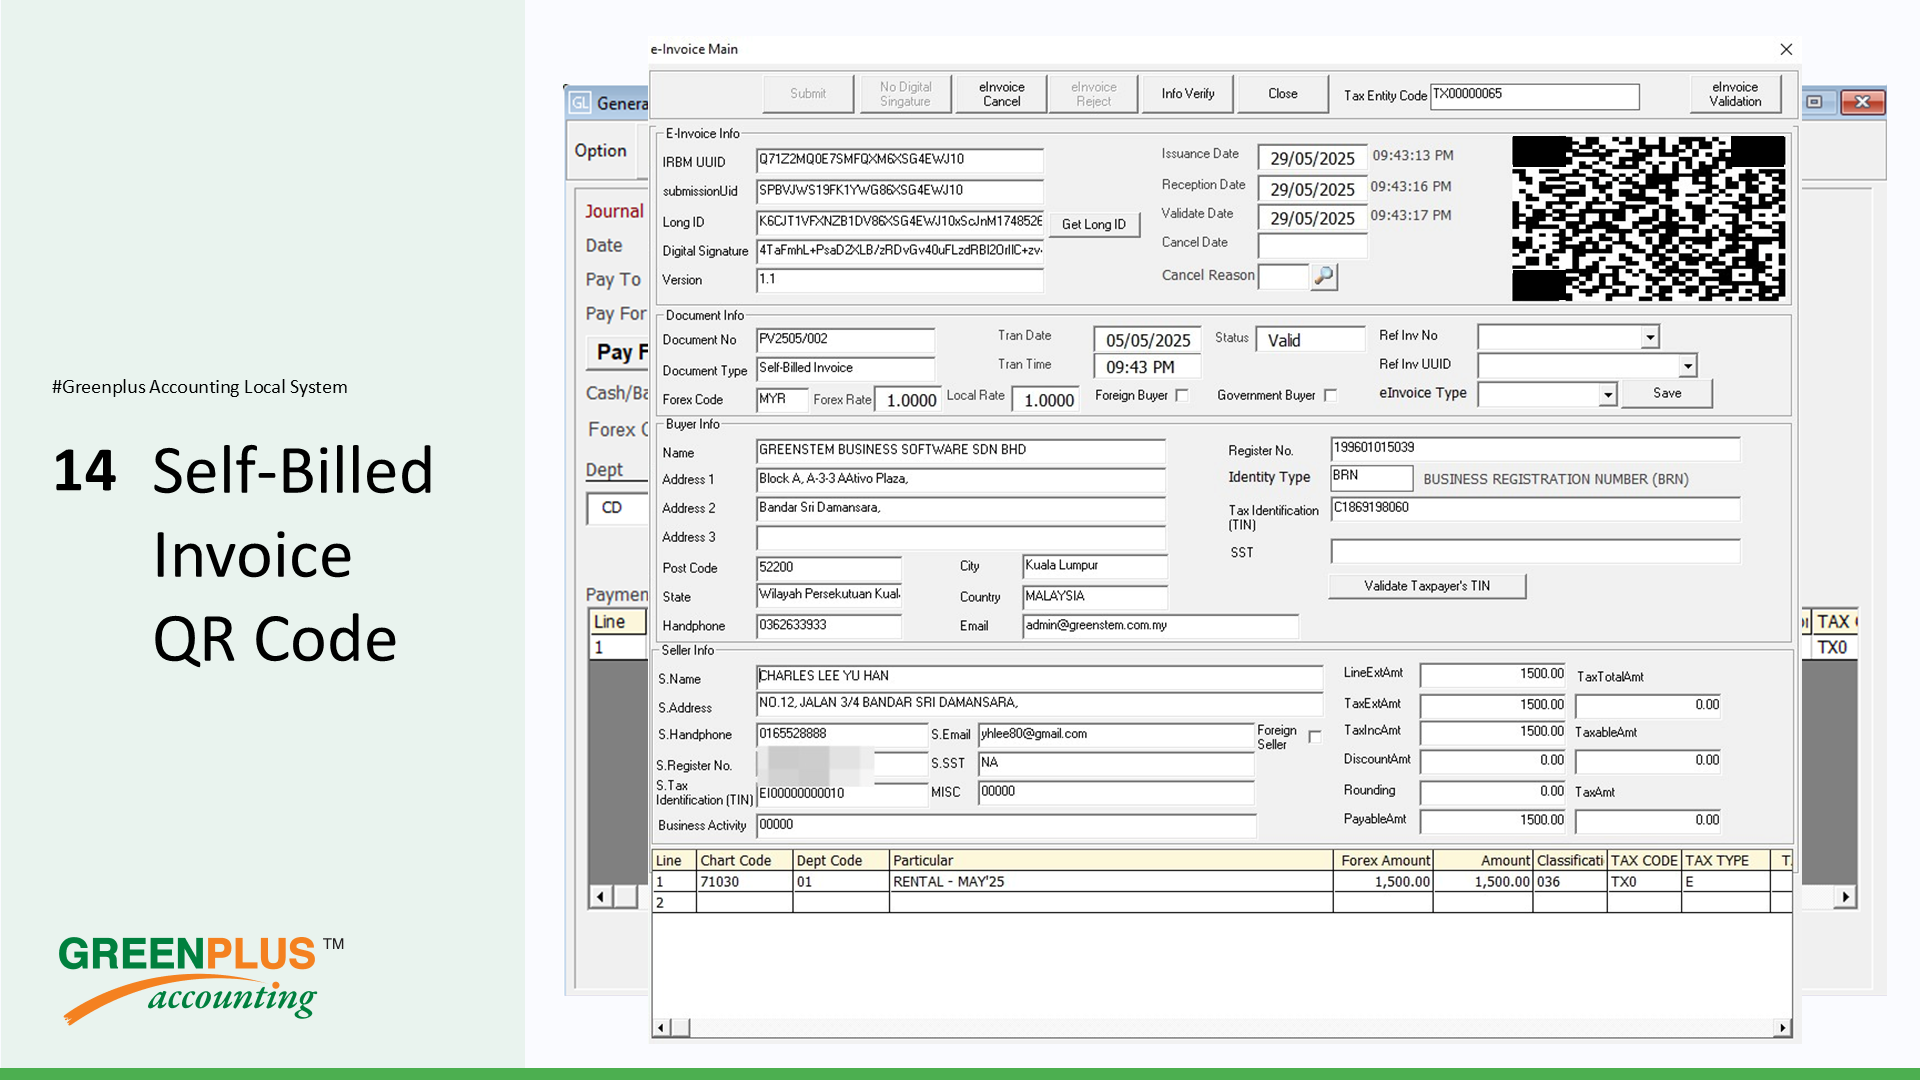
Task: Click the Document Type field
Action: (x=845, y=369)
